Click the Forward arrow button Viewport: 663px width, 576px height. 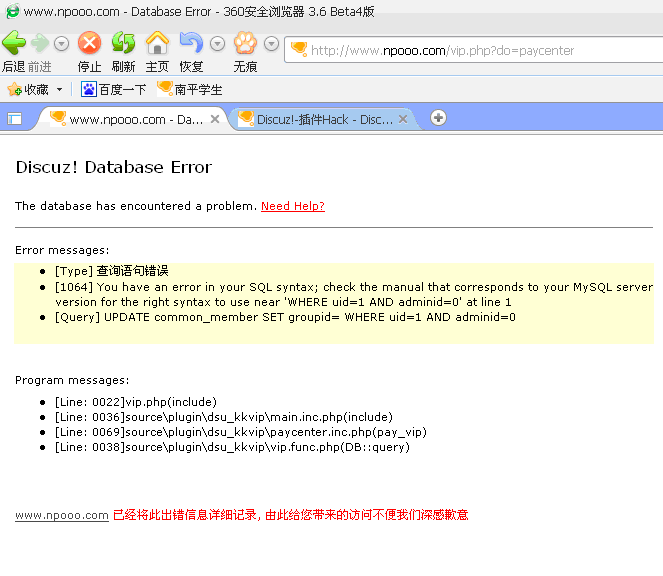tap(40, 43)
